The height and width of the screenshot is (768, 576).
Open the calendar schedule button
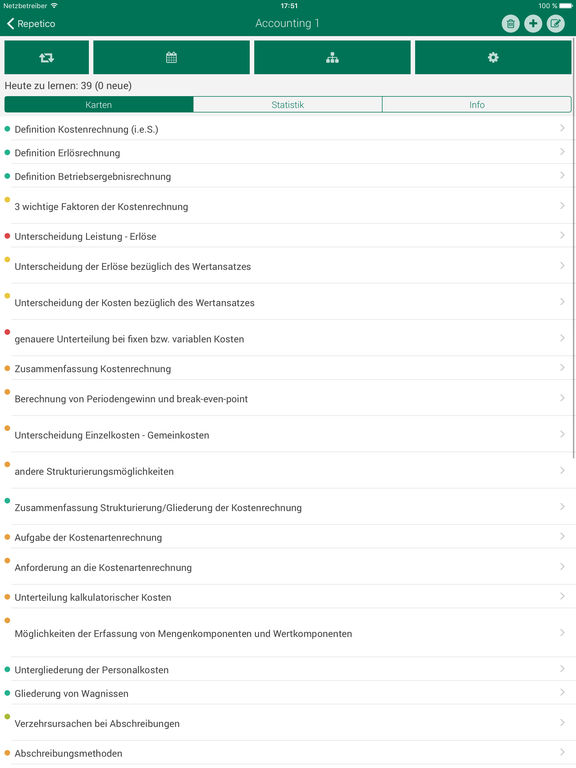[x=171, y=57]
